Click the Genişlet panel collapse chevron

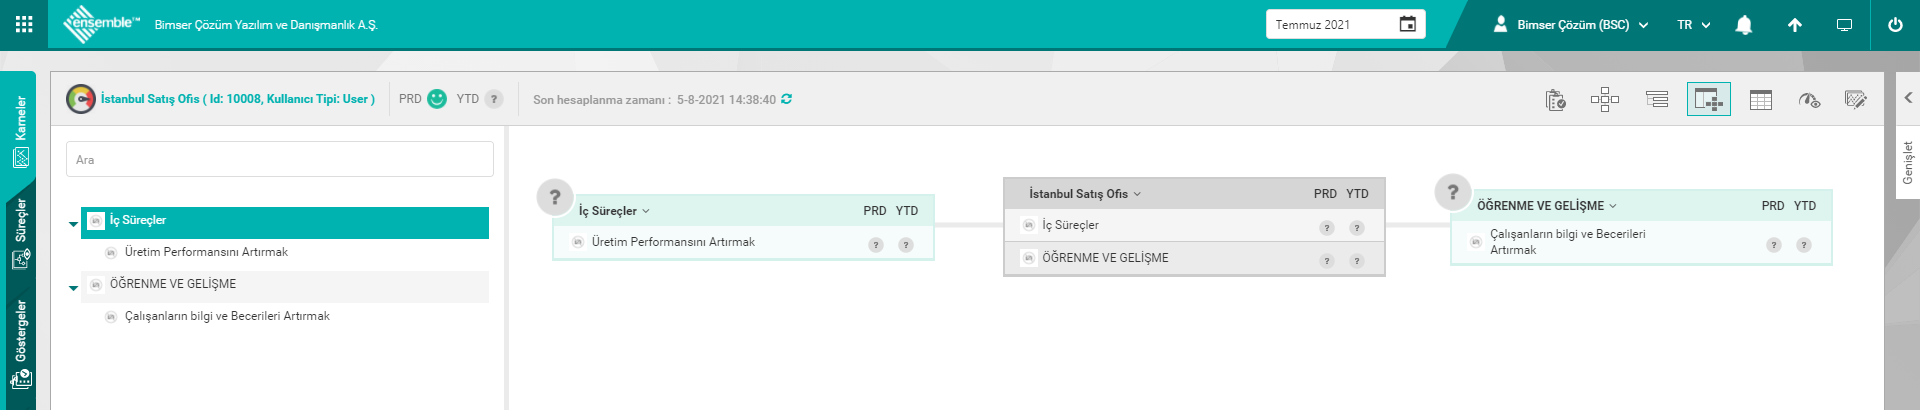(x=1908, y=98)
